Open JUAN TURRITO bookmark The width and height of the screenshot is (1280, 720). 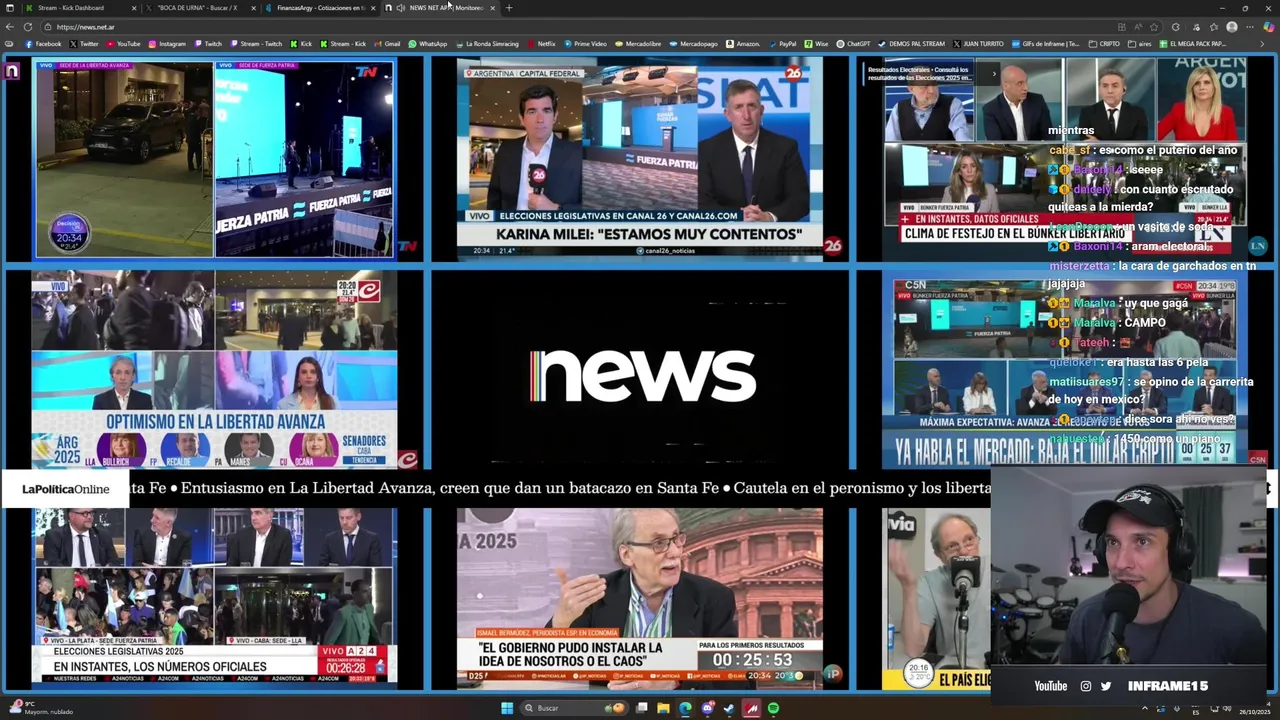point(978,44)
